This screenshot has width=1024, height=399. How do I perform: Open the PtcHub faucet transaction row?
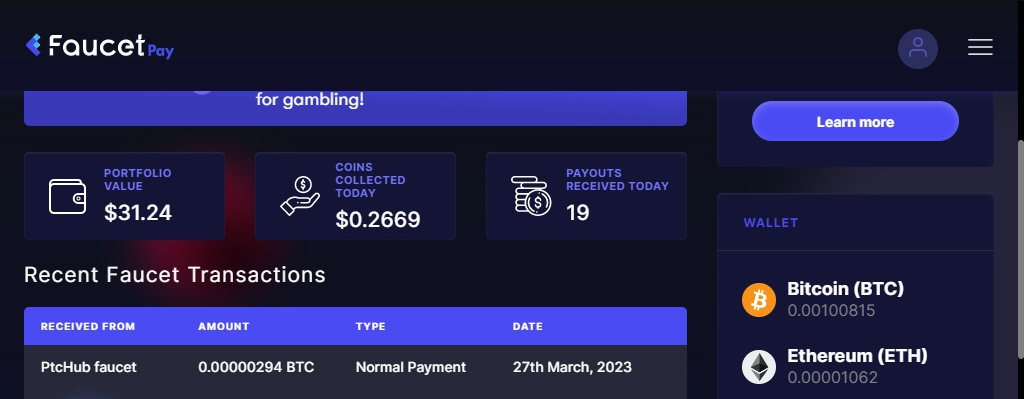click(355, 368)
